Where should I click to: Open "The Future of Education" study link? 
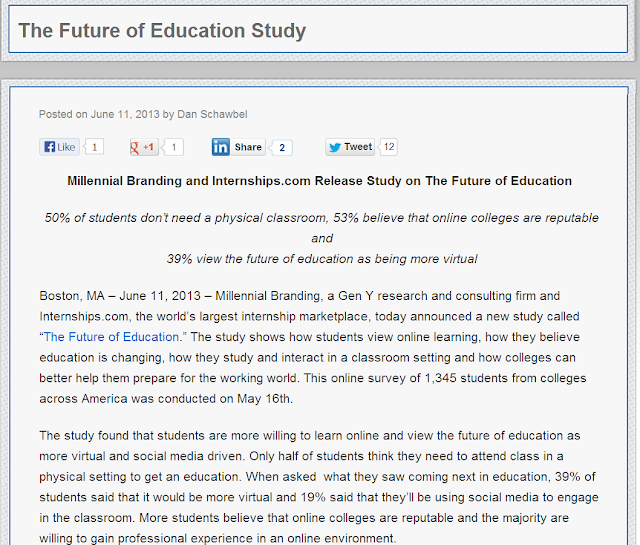coord(111,337)
